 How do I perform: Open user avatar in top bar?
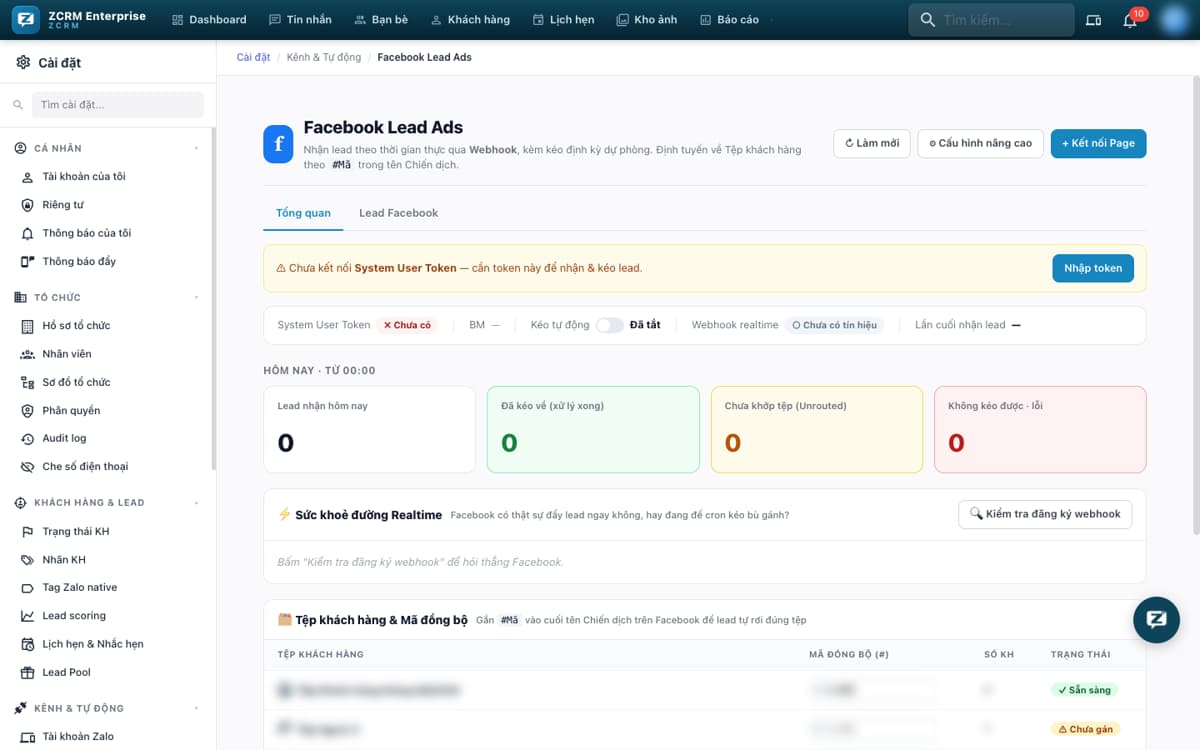click(x=1174, y=20)
